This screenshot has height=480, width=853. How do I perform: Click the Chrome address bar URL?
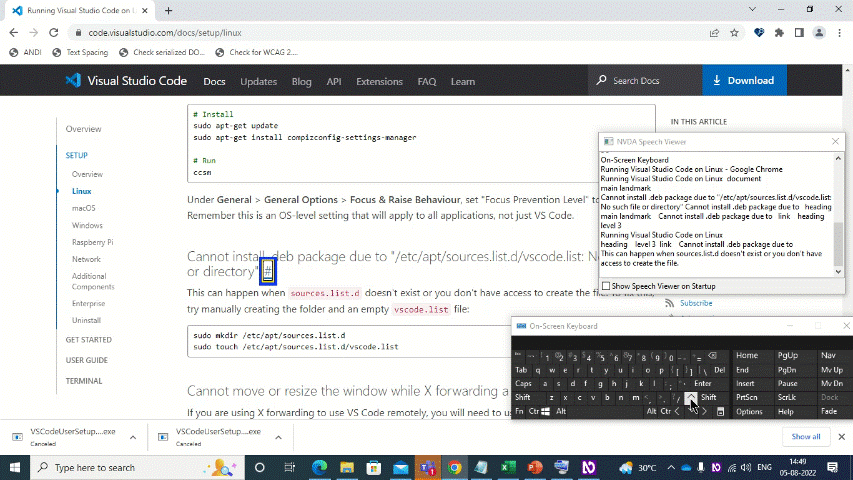tap(165, 33)
